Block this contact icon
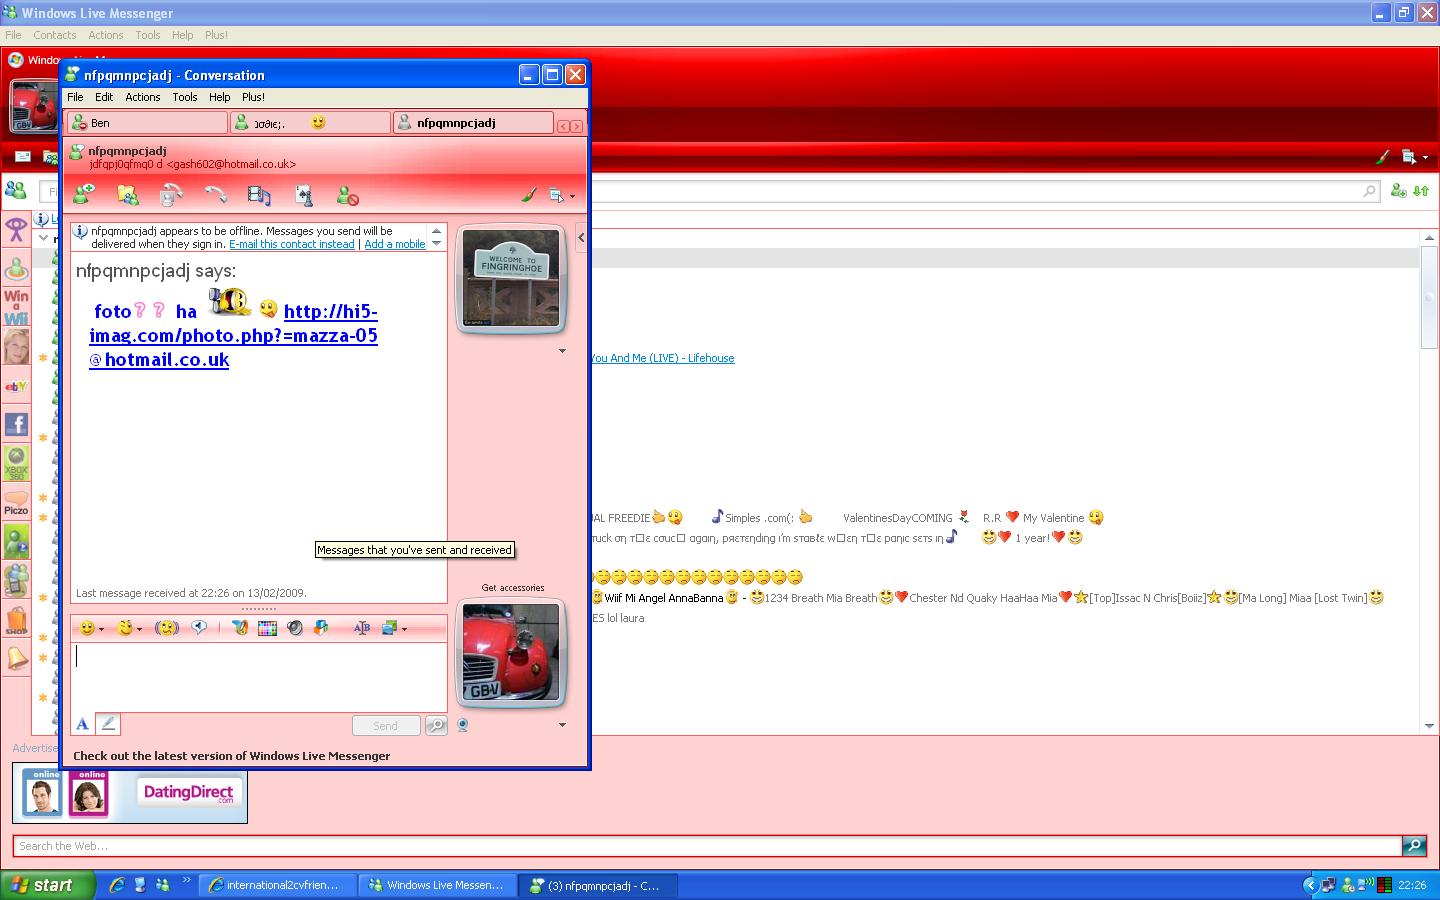 point(347,195)
